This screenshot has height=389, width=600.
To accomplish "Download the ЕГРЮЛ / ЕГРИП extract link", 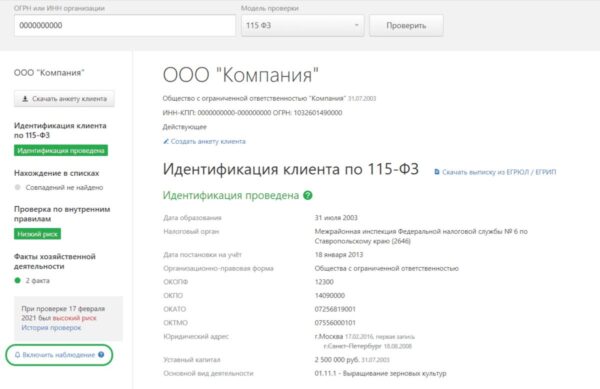I will [499, 172].
